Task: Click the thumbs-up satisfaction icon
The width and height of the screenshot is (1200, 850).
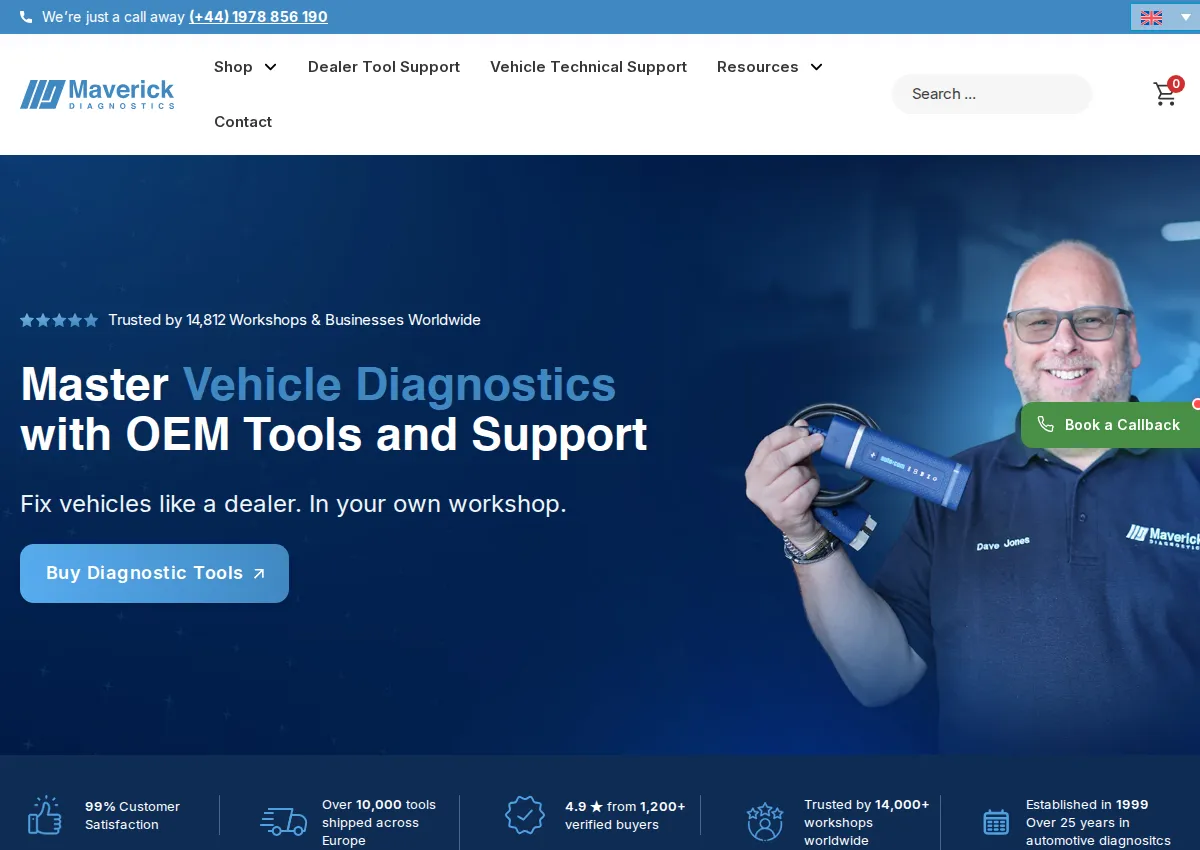Action: click(x=45, y=815)
